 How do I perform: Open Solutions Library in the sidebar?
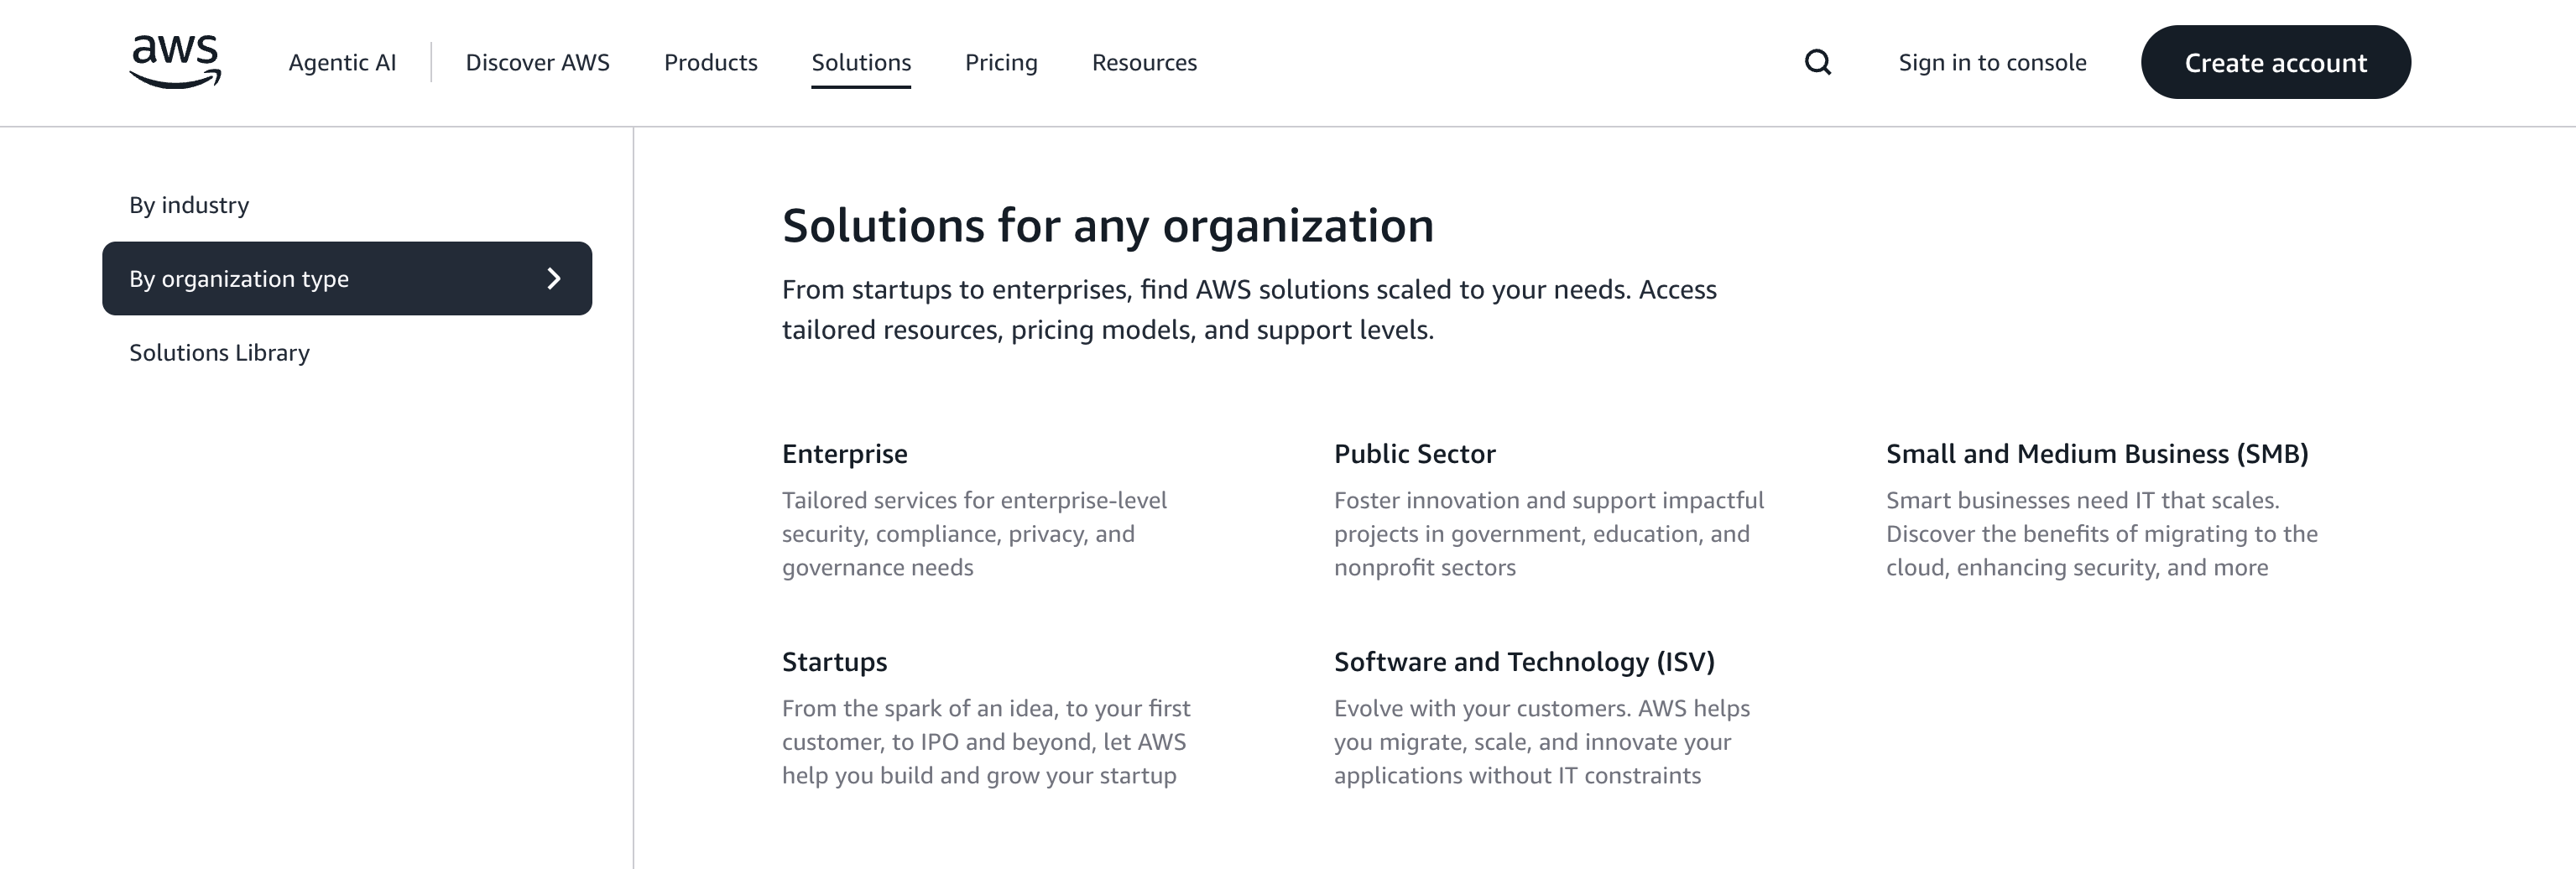coord(219,352)
